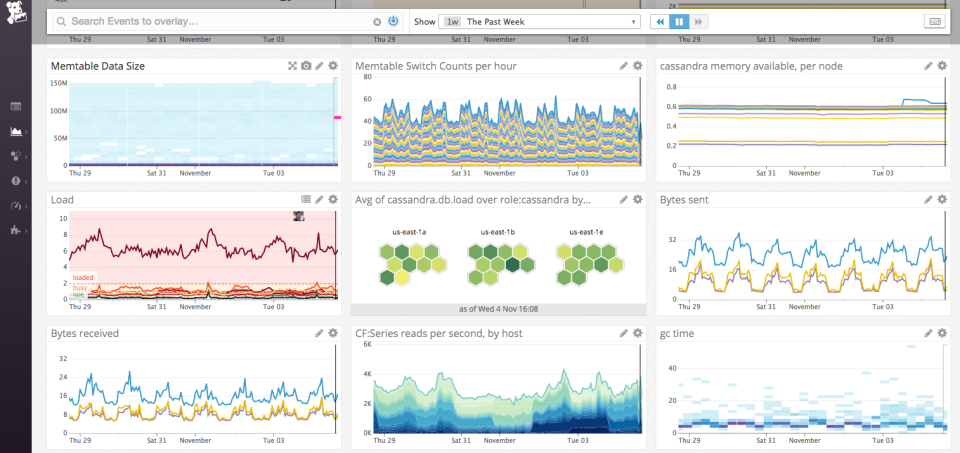This screenshot has width=960, height=453.
Task: Edit cassandra memory available graph
Action: coord(928,66)
